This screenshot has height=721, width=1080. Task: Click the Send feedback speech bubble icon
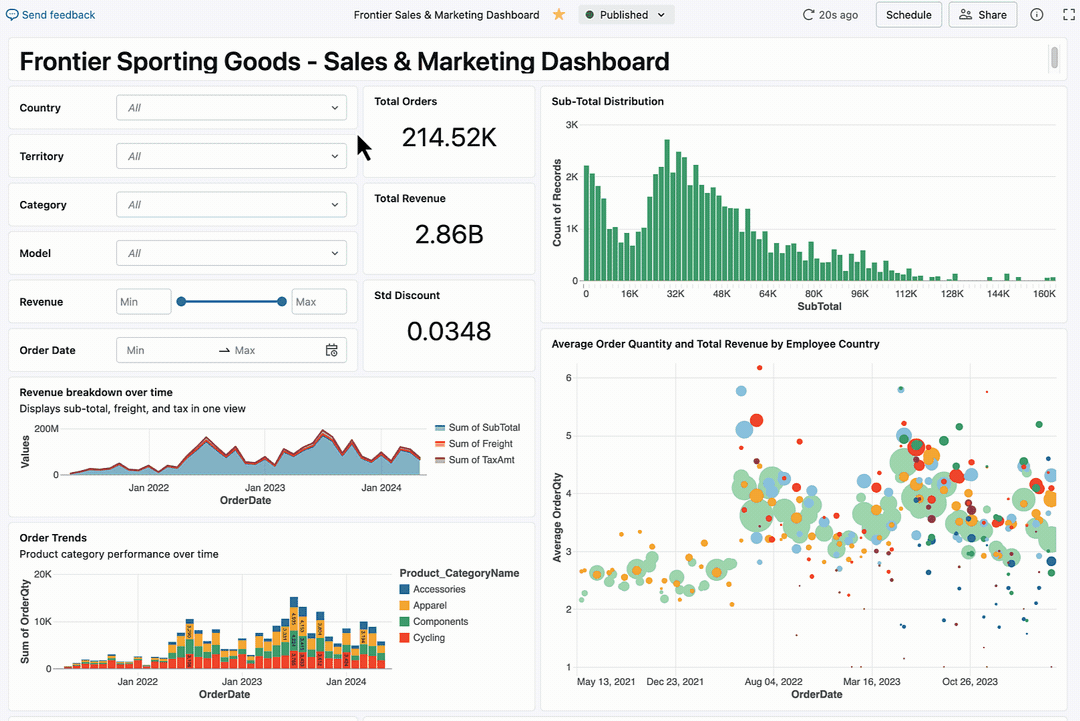pos(12,15)
